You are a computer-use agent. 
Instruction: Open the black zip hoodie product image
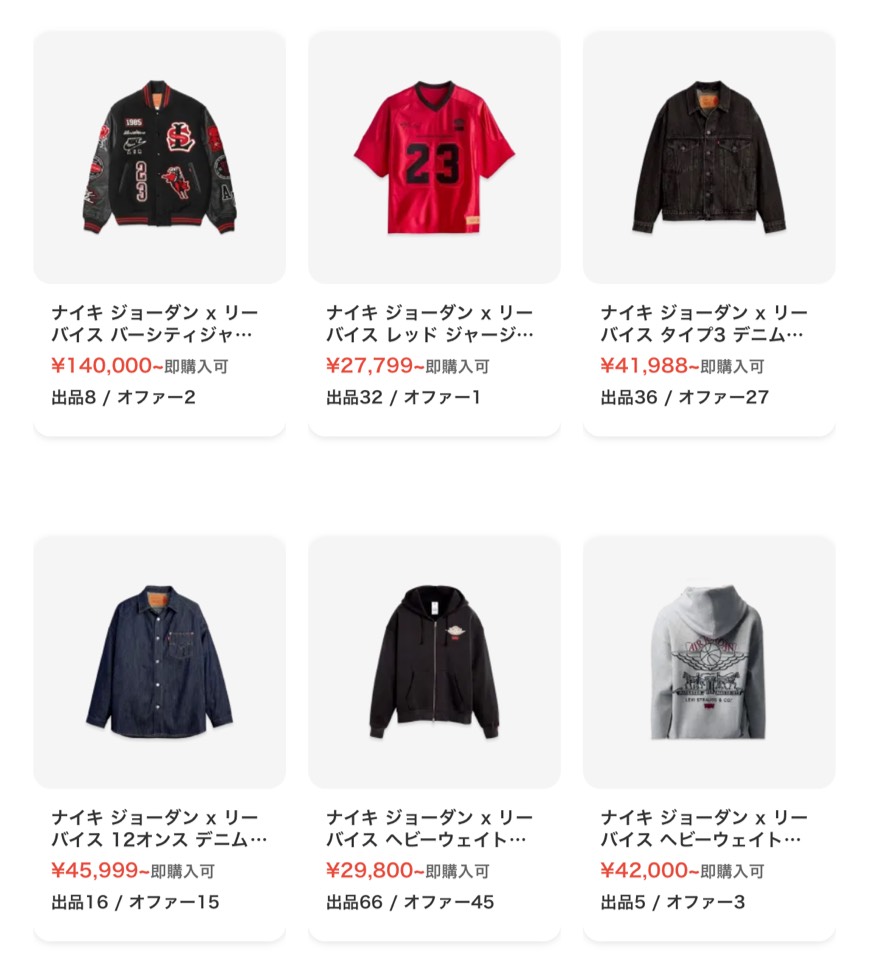[x=434, y=661]
